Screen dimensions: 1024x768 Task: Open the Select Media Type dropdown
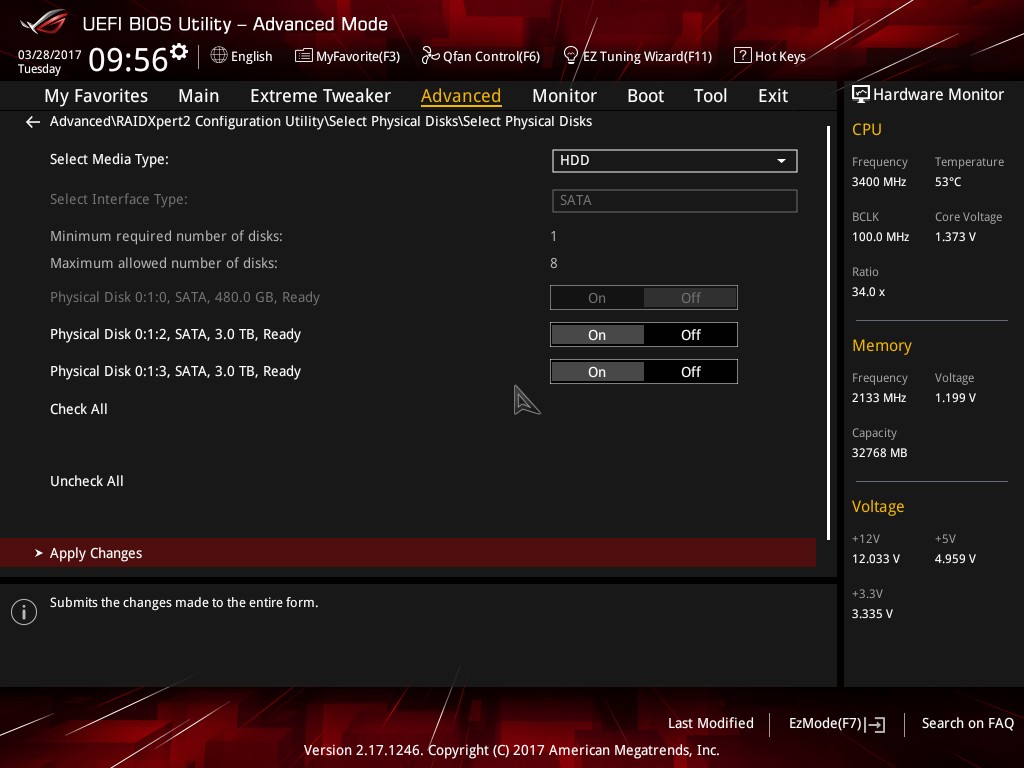(x=781, y=160)
